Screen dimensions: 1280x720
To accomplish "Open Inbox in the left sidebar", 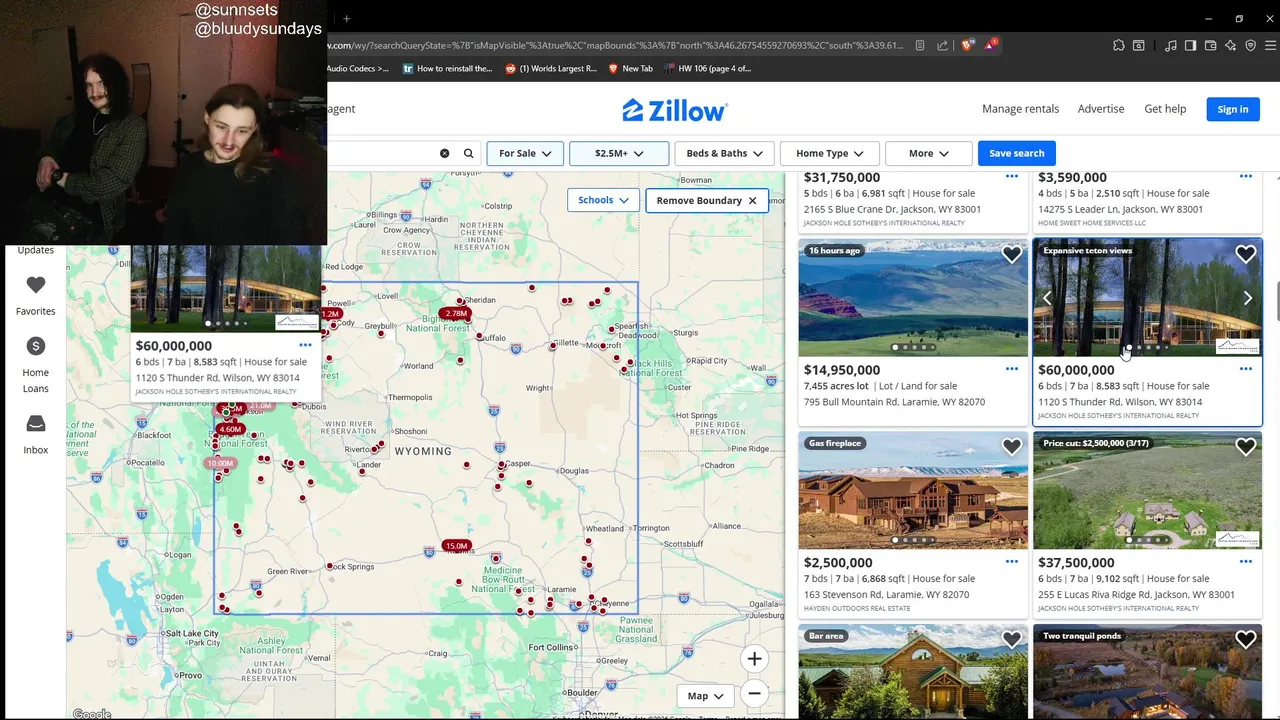I will click(x=35, y=435).
